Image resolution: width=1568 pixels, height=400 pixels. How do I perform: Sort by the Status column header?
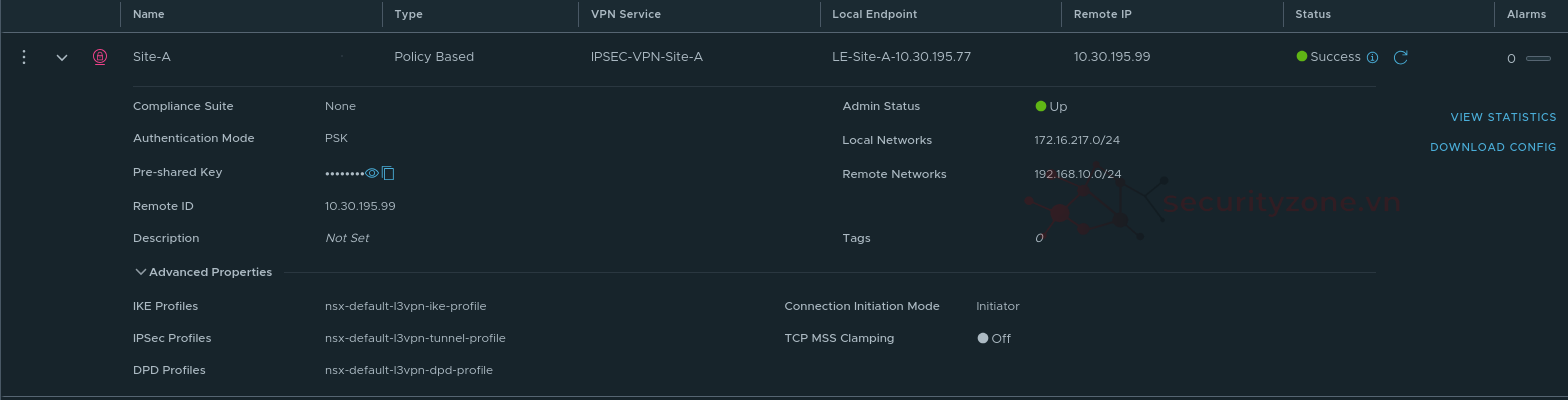1312,14
